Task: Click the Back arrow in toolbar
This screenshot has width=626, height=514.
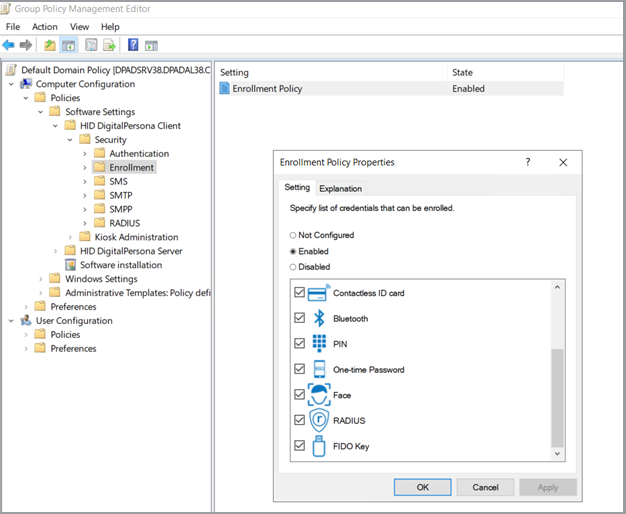Action: click(9, 45)
